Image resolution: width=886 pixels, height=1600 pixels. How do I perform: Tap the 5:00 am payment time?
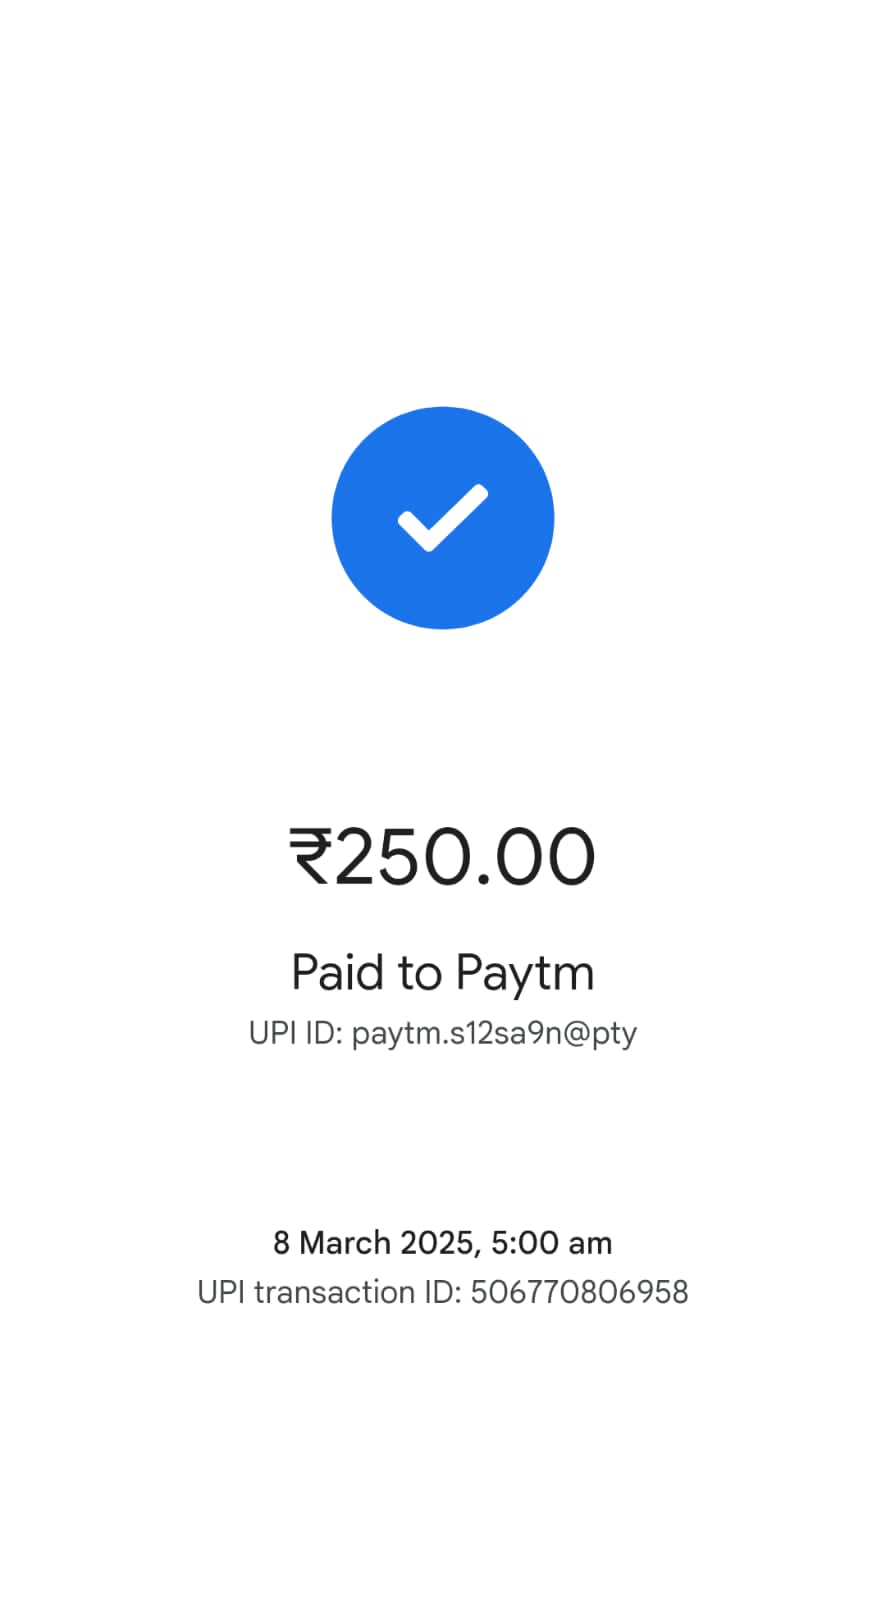point(551,1243)
